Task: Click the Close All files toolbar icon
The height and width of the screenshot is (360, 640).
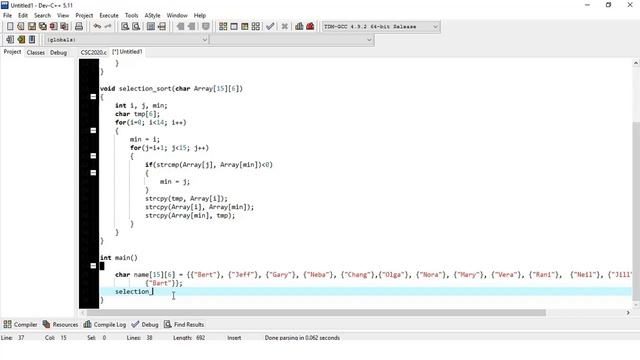Action: coord(64,27)
